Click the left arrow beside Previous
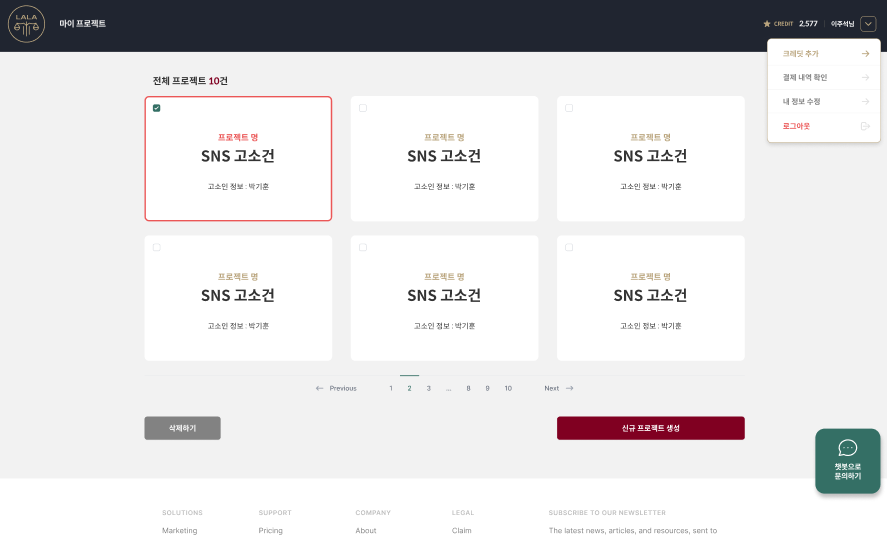This screenshot has height=538, width=887. (x=320, y=388)
